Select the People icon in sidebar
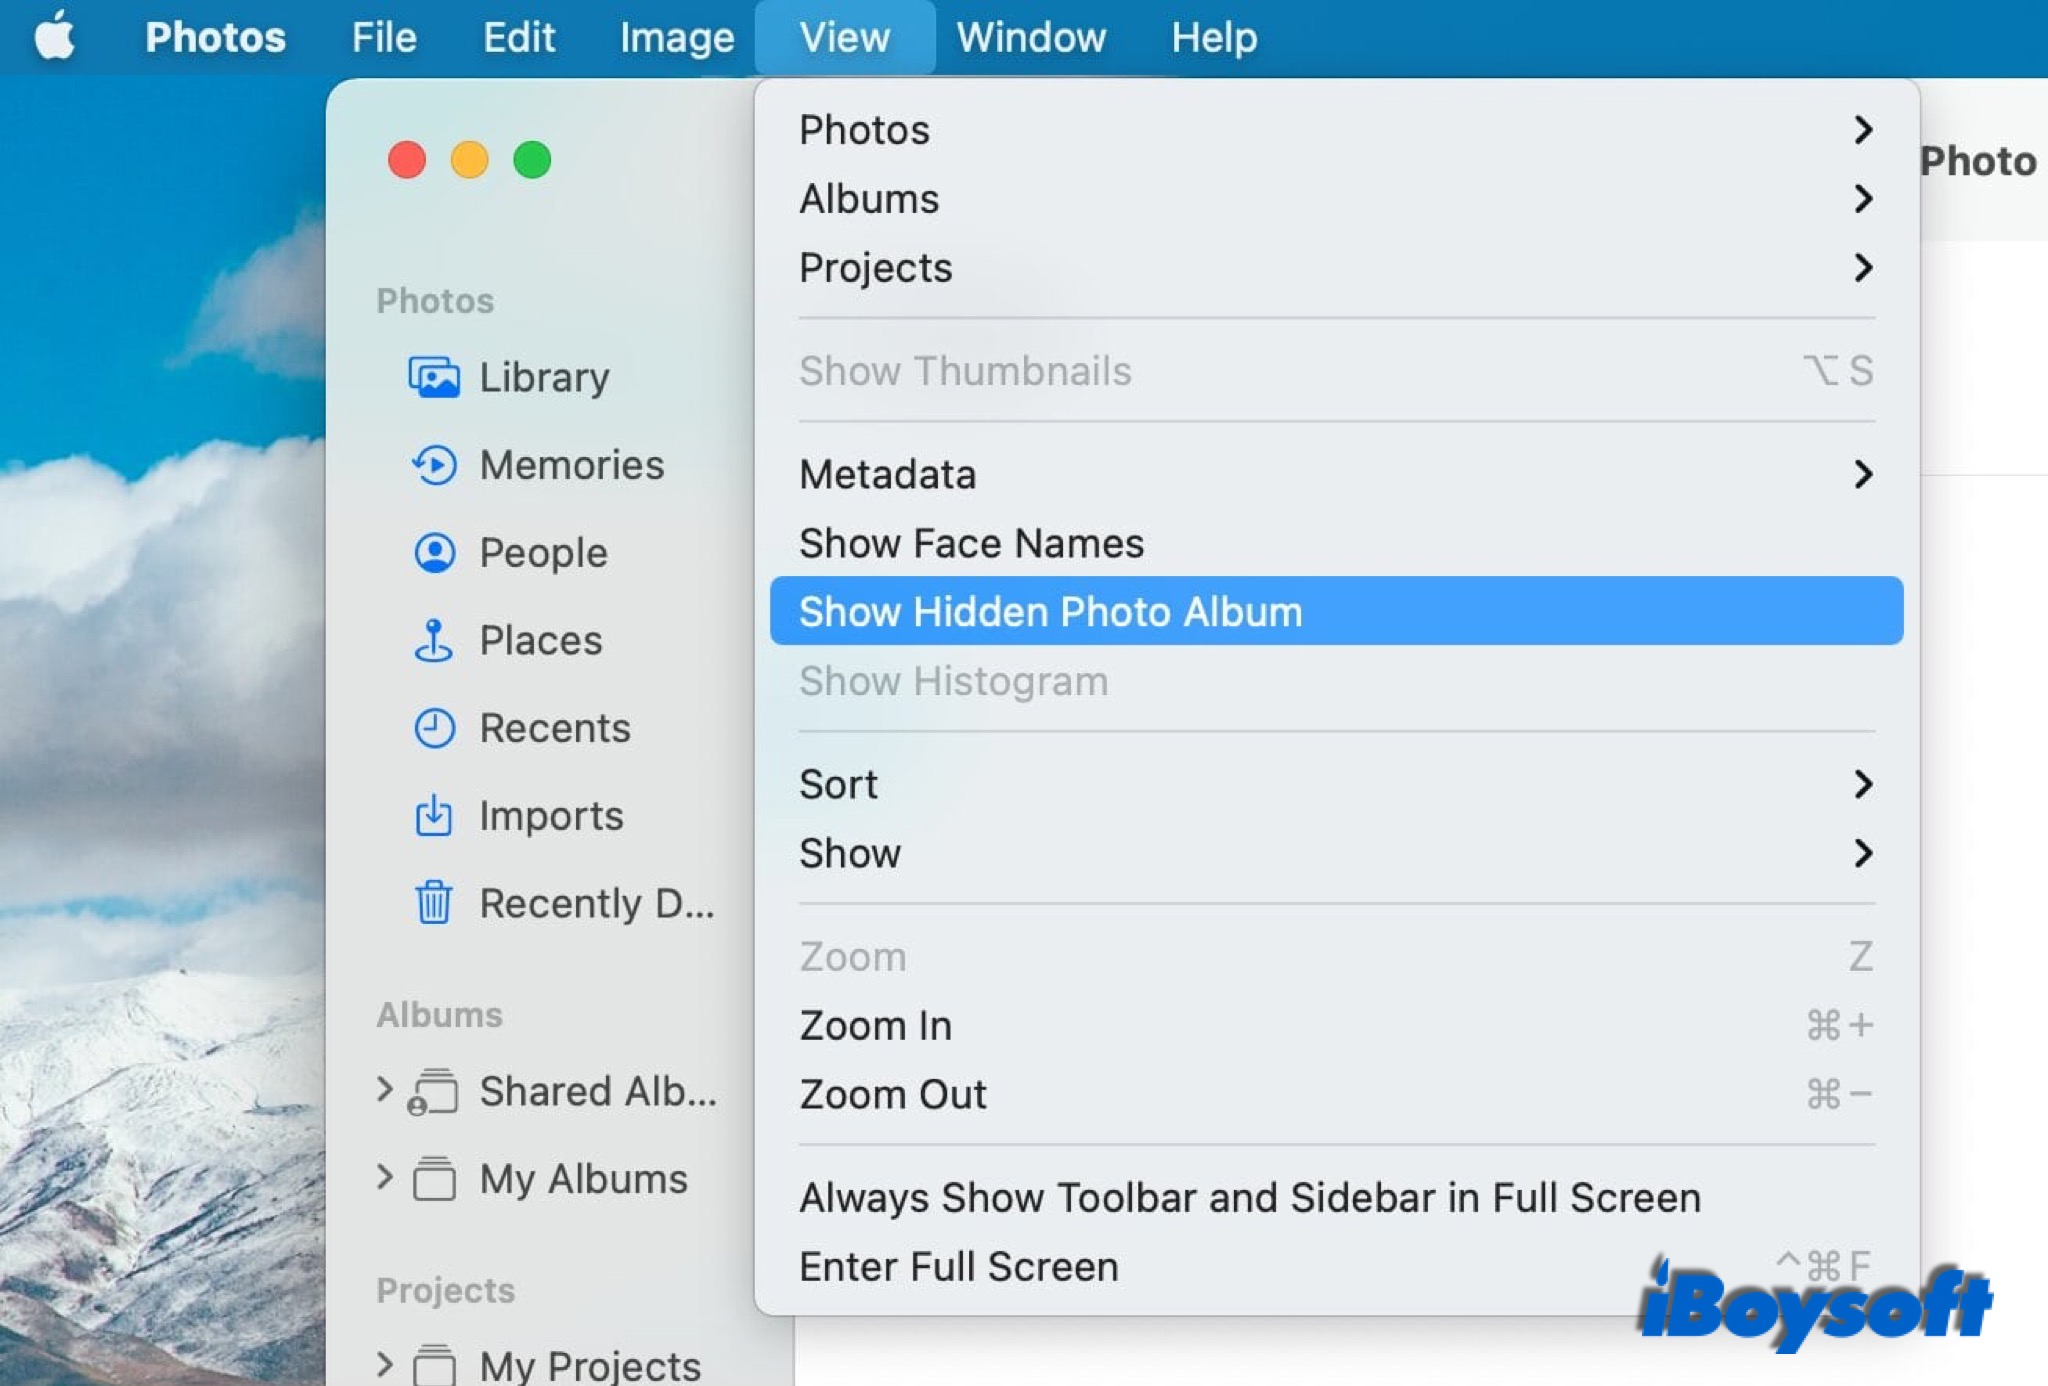The image size is (2048, 1386). pos(434,553)
